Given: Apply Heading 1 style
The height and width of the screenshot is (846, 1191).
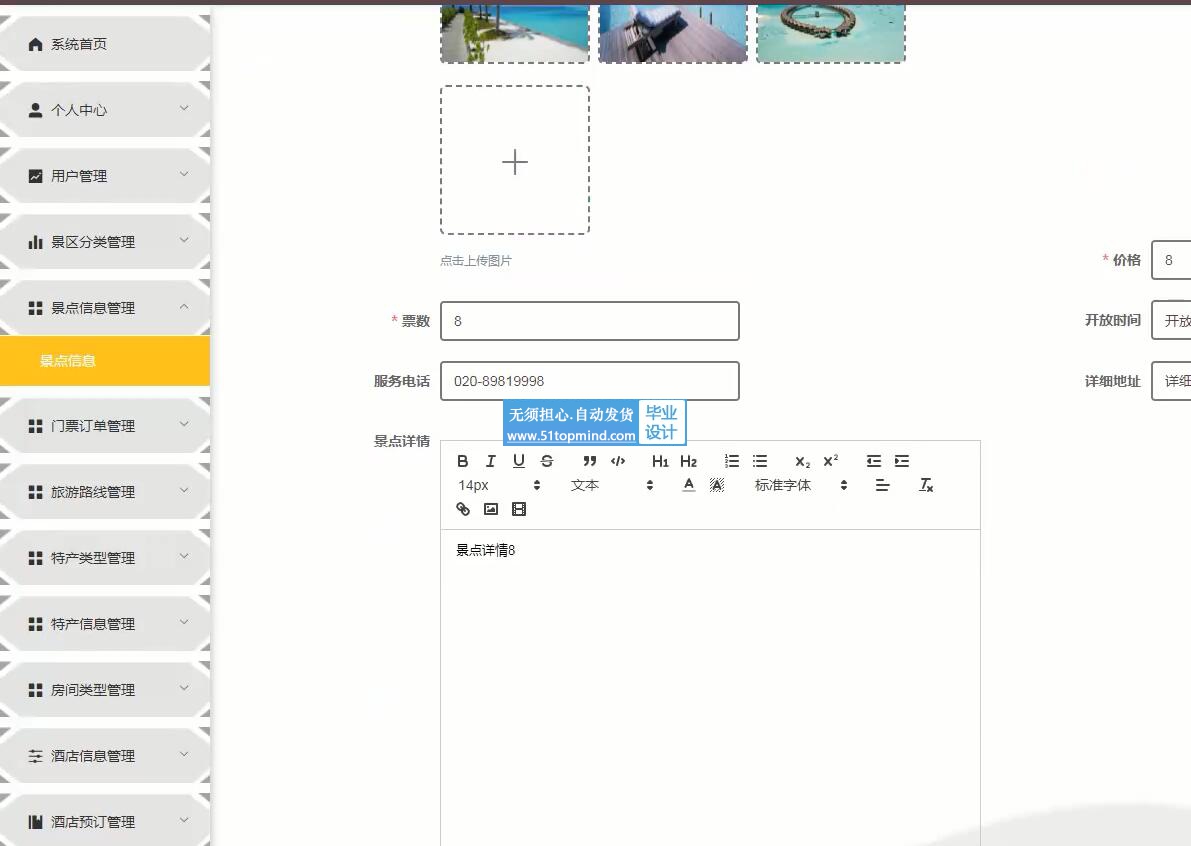Looking at the screenshot, I should point(660,461).
